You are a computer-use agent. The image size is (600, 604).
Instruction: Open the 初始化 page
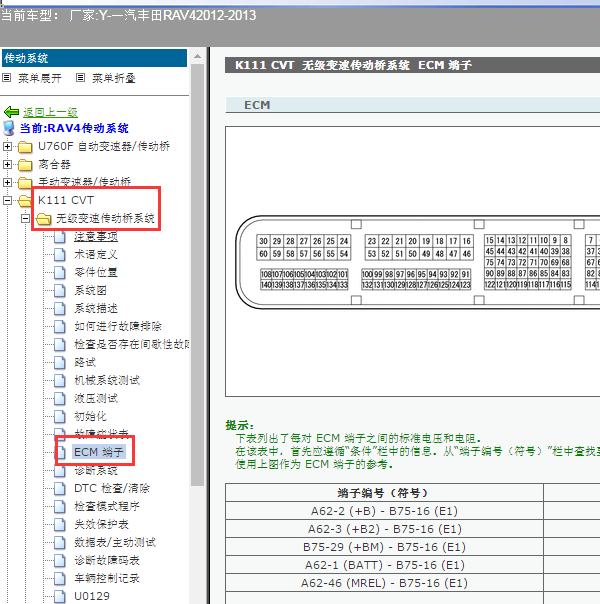(x=91, y=416)
